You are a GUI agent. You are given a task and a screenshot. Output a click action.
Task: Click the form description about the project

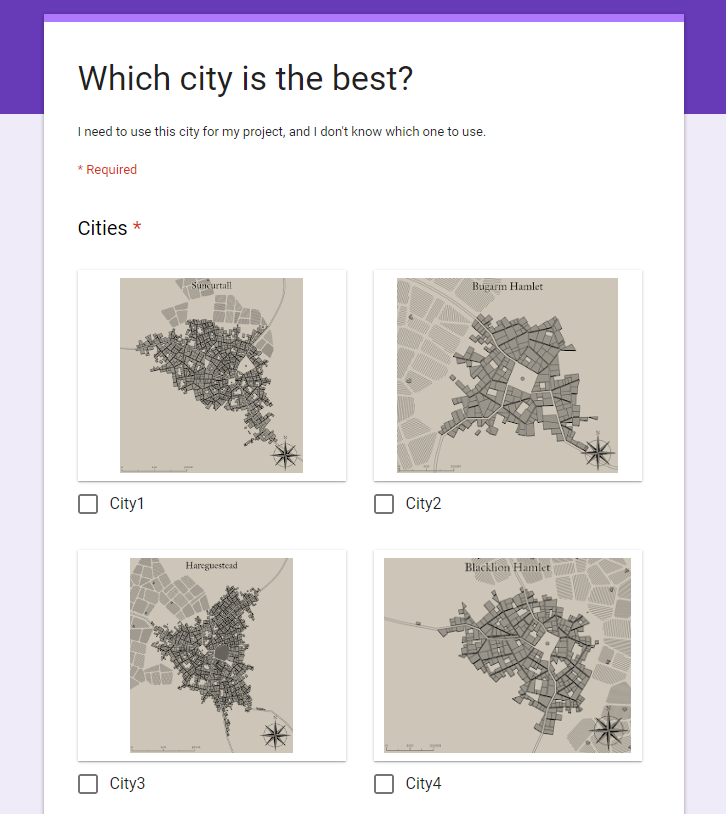pos(282,132)
